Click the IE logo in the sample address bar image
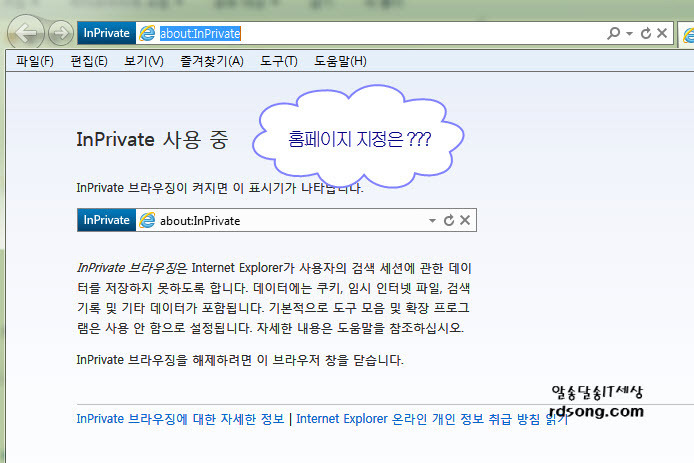This screenshot has width=694, height=463. (x=147, y=220)
